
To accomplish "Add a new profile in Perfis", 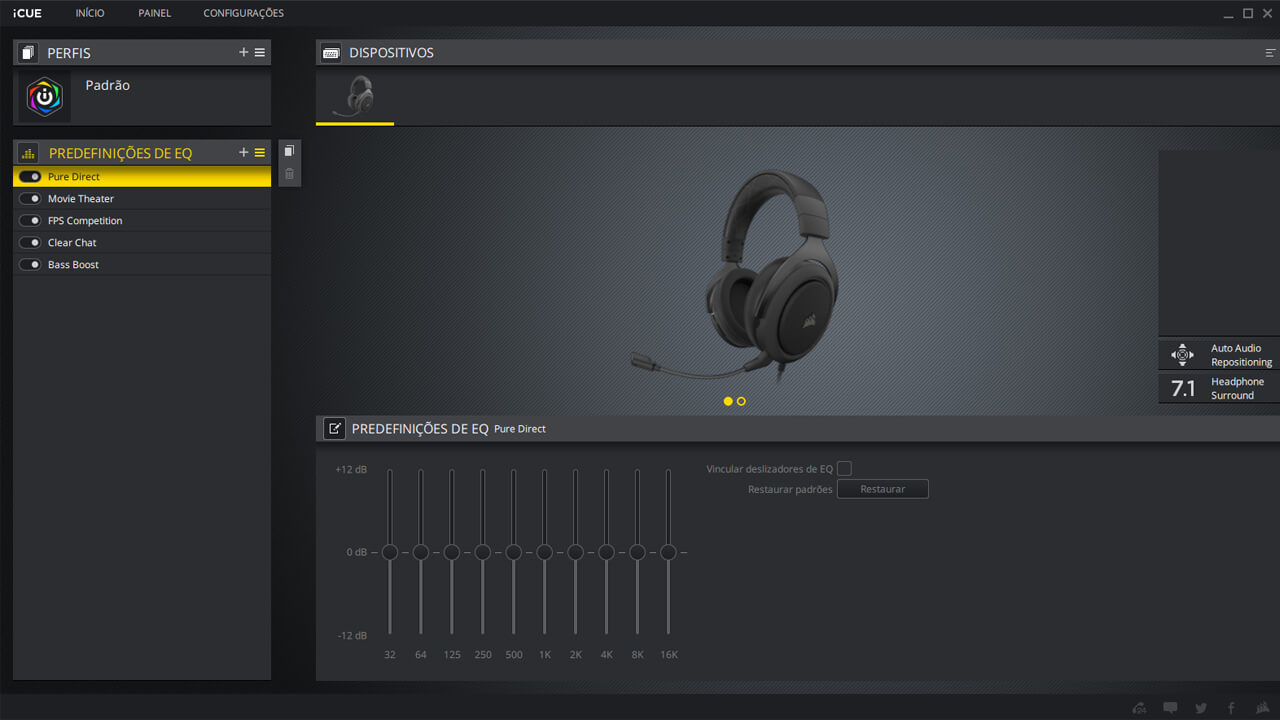I will [243, 52].
